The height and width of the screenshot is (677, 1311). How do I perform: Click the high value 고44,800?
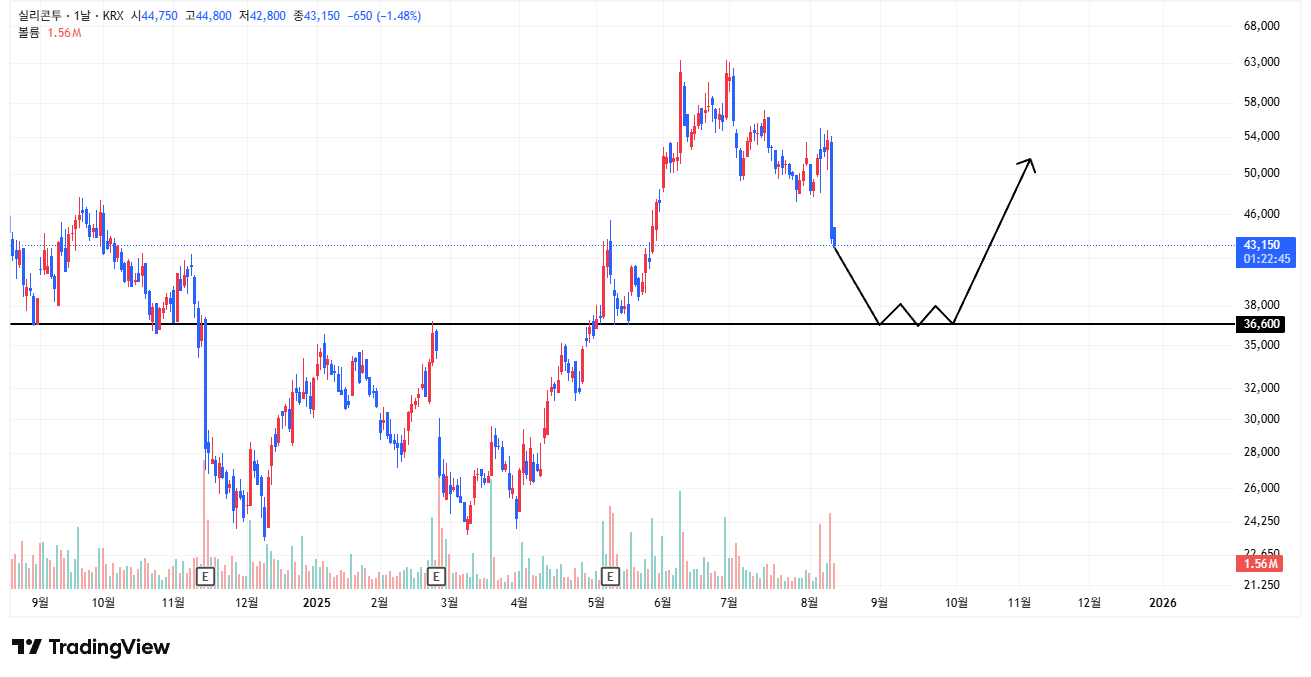(208, 16)
